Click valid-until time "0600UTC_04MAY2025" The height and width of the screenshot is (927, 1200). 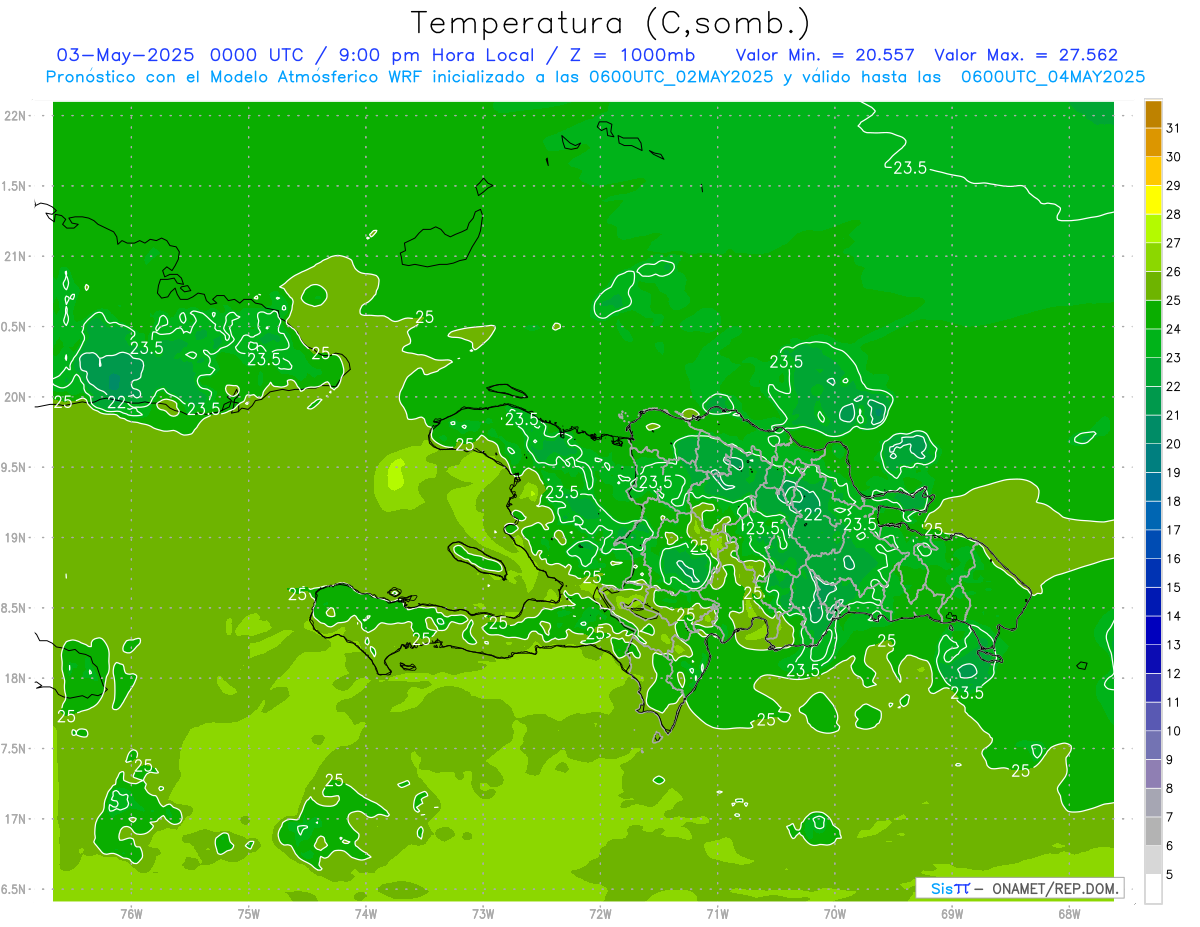1052,77
